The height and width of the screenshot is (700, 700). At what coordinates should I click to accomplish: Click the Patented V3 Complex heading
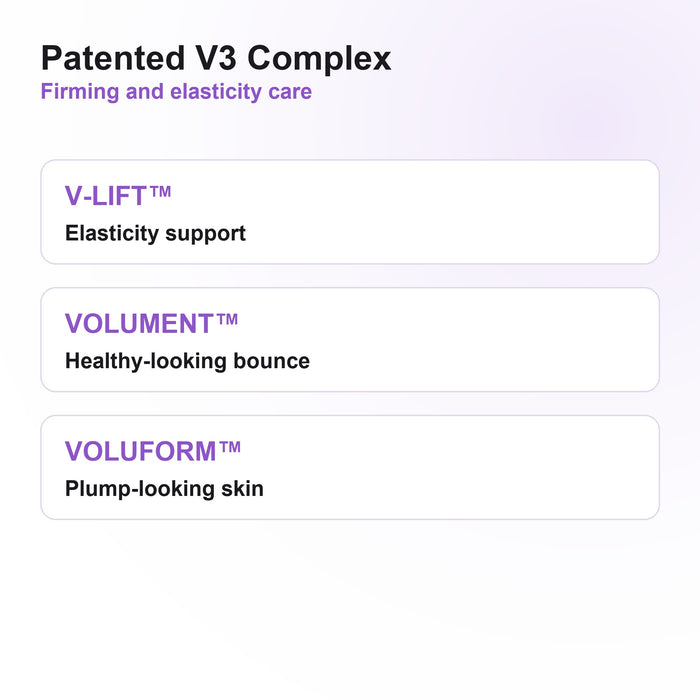pos(216,59)
